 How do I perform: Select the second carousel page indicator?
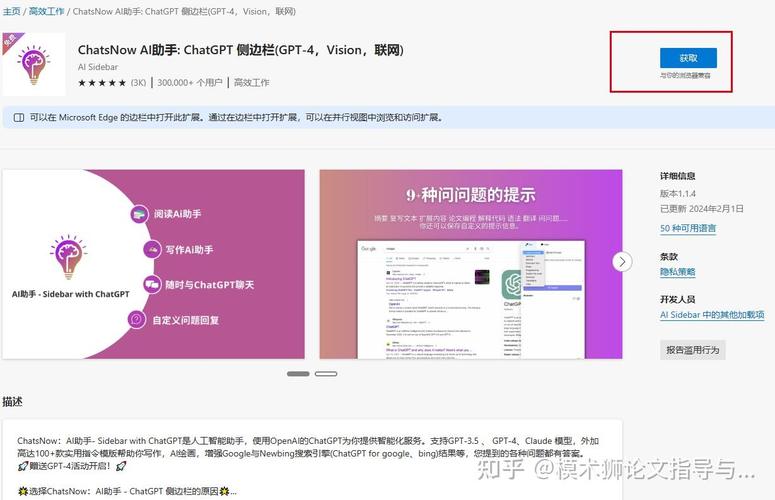(326, 374)
